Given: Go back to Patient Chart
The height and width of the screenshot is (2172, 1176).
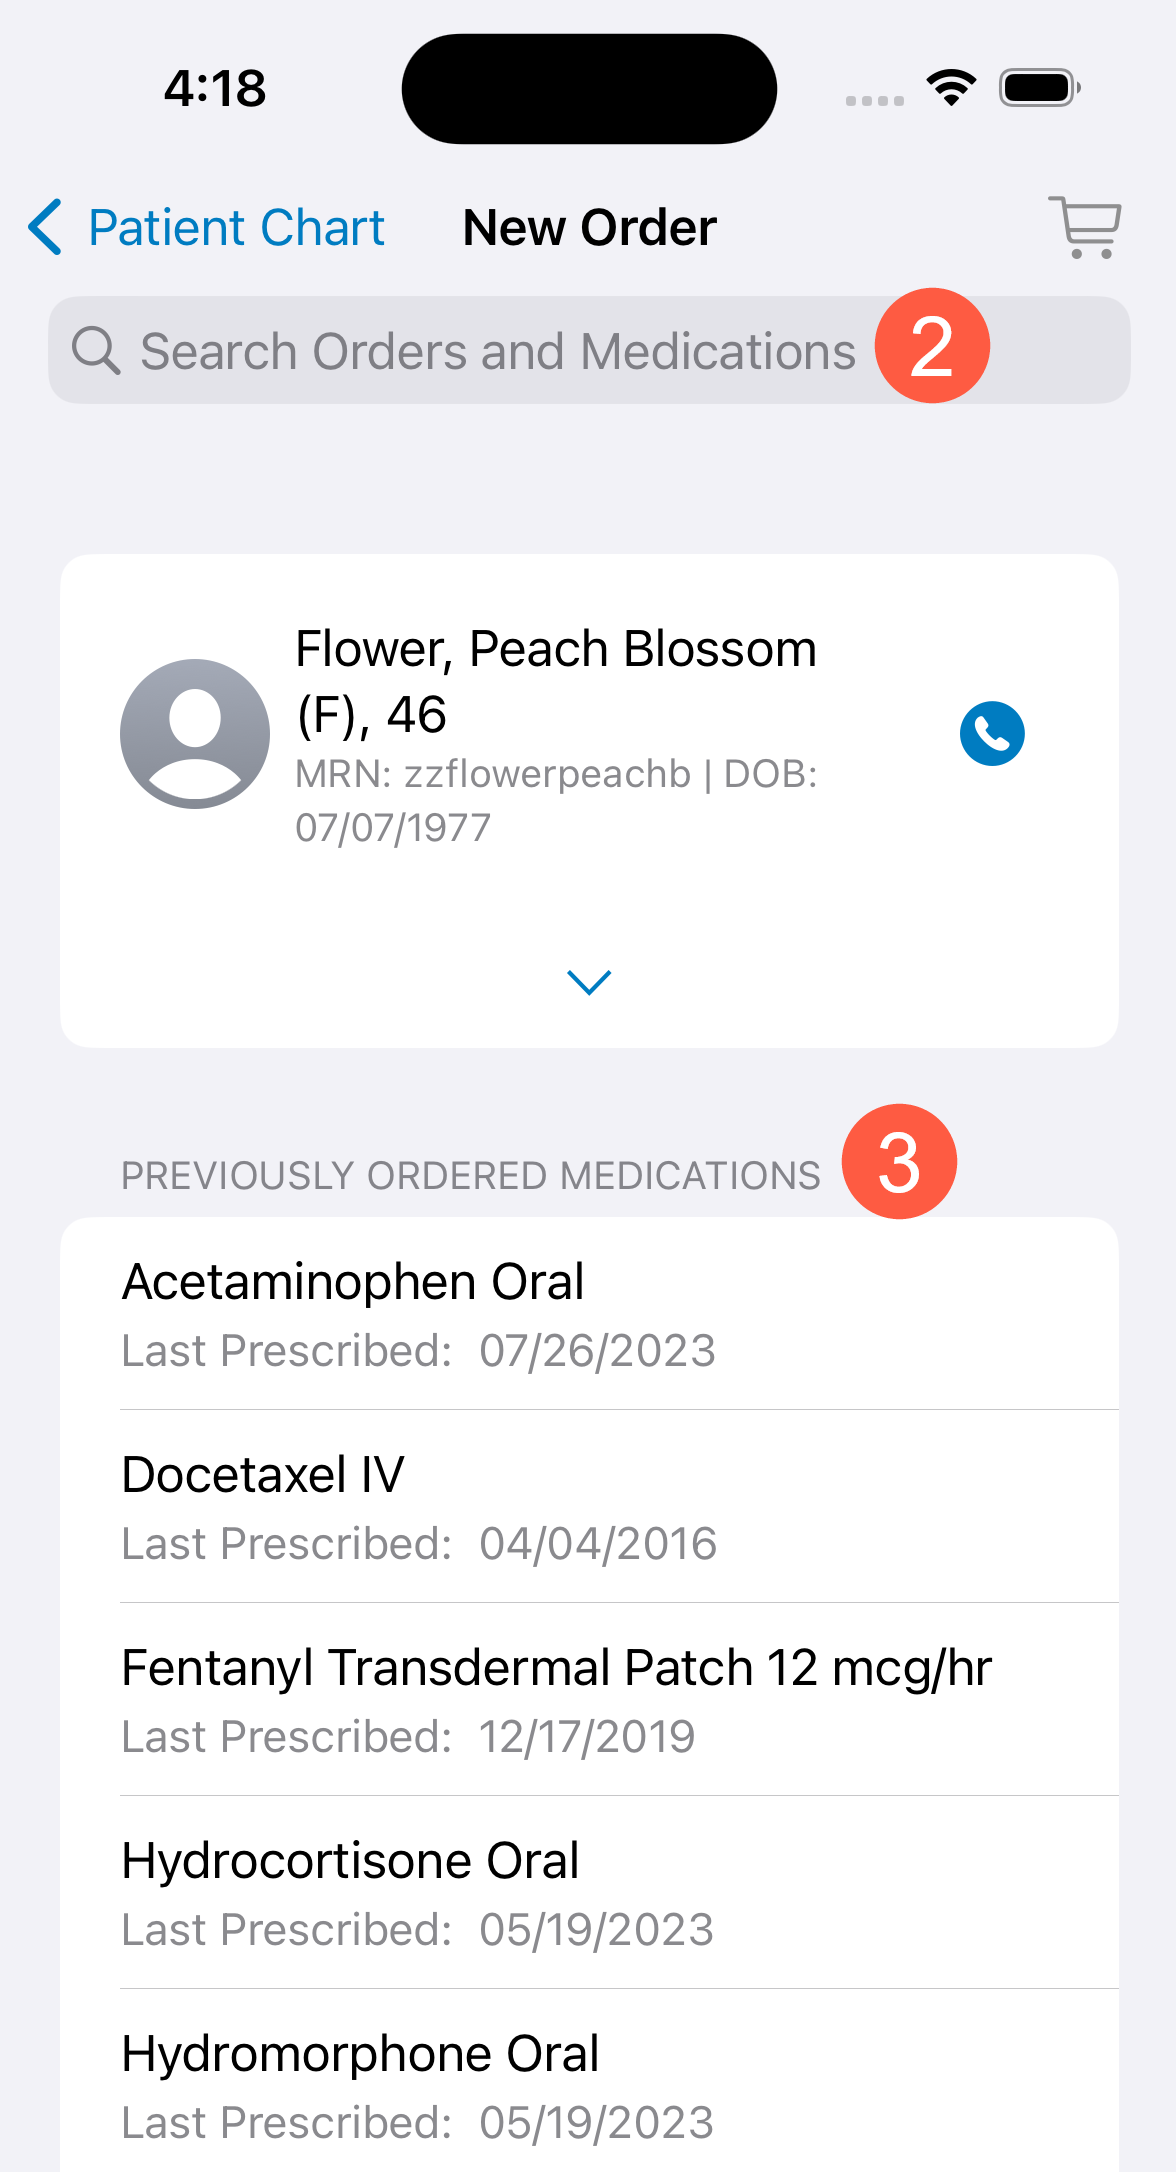Looking at the screenshot, I should (x=236, y=227).
